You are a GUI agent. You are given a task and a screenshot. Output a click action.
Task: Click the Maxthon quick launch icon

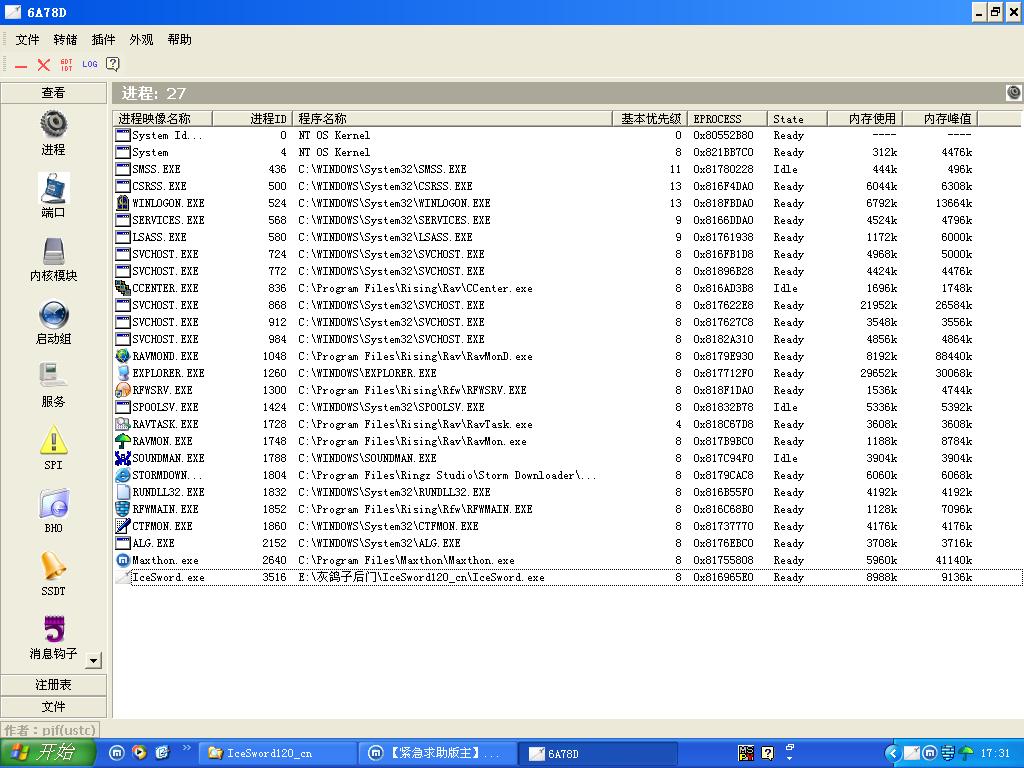(117, 753)
